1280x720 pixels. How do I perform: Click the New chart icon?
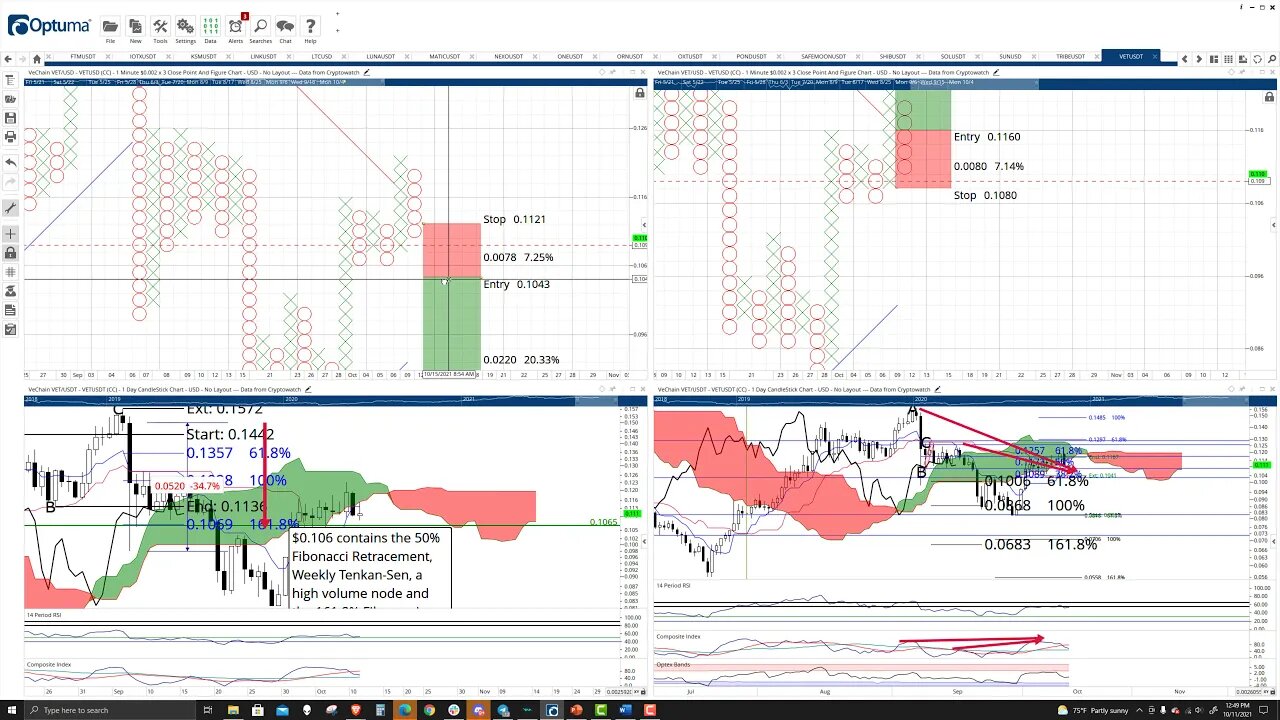pos(135,27)
